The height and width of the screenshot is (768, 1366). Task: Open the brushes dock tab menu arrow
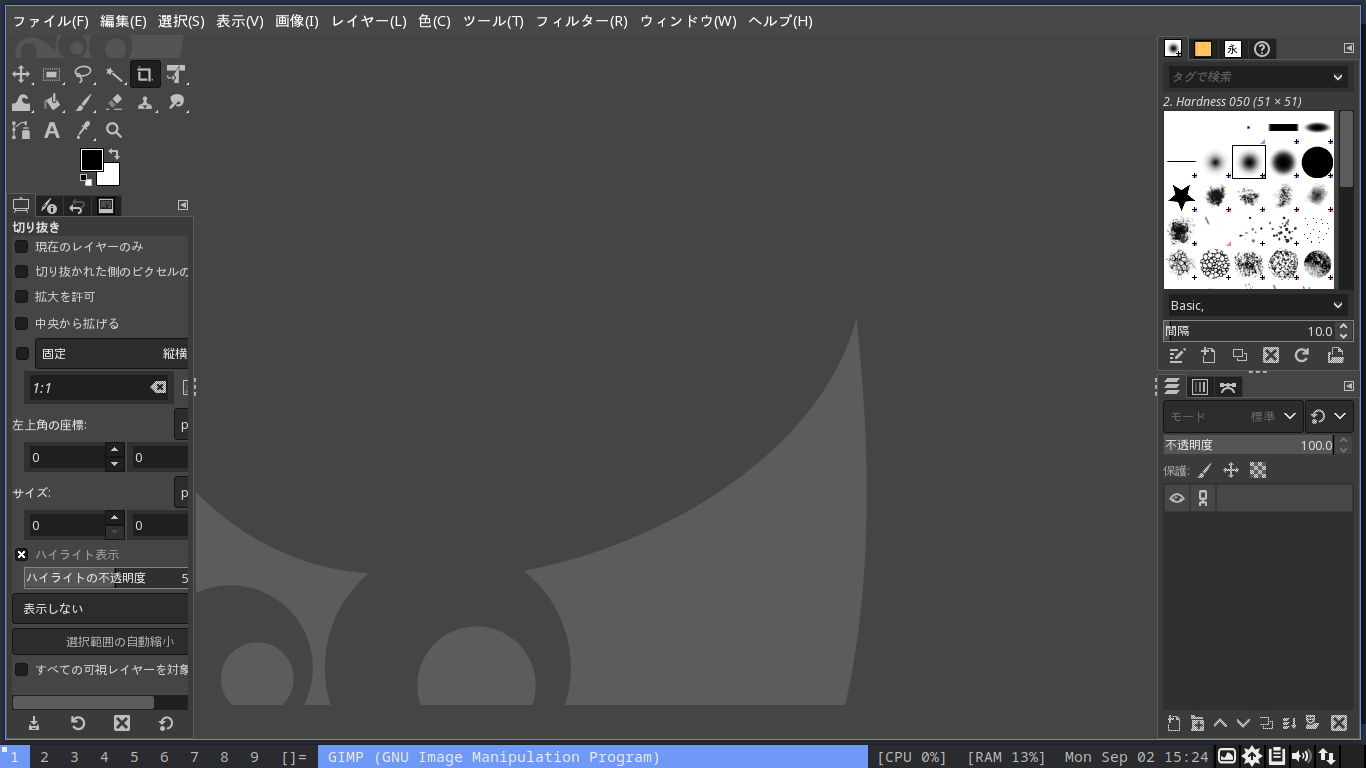(x=1349, y=48)
